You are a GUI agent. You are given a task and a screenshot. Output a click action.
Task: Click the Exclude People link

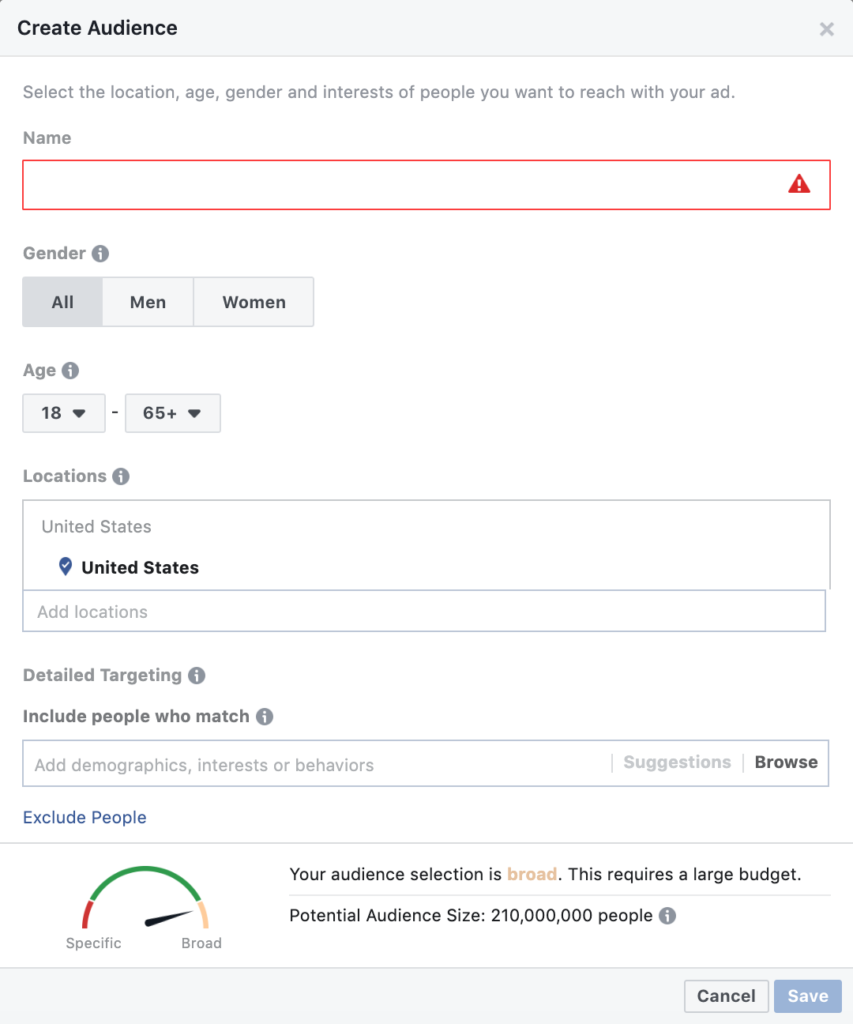(85, 817)
